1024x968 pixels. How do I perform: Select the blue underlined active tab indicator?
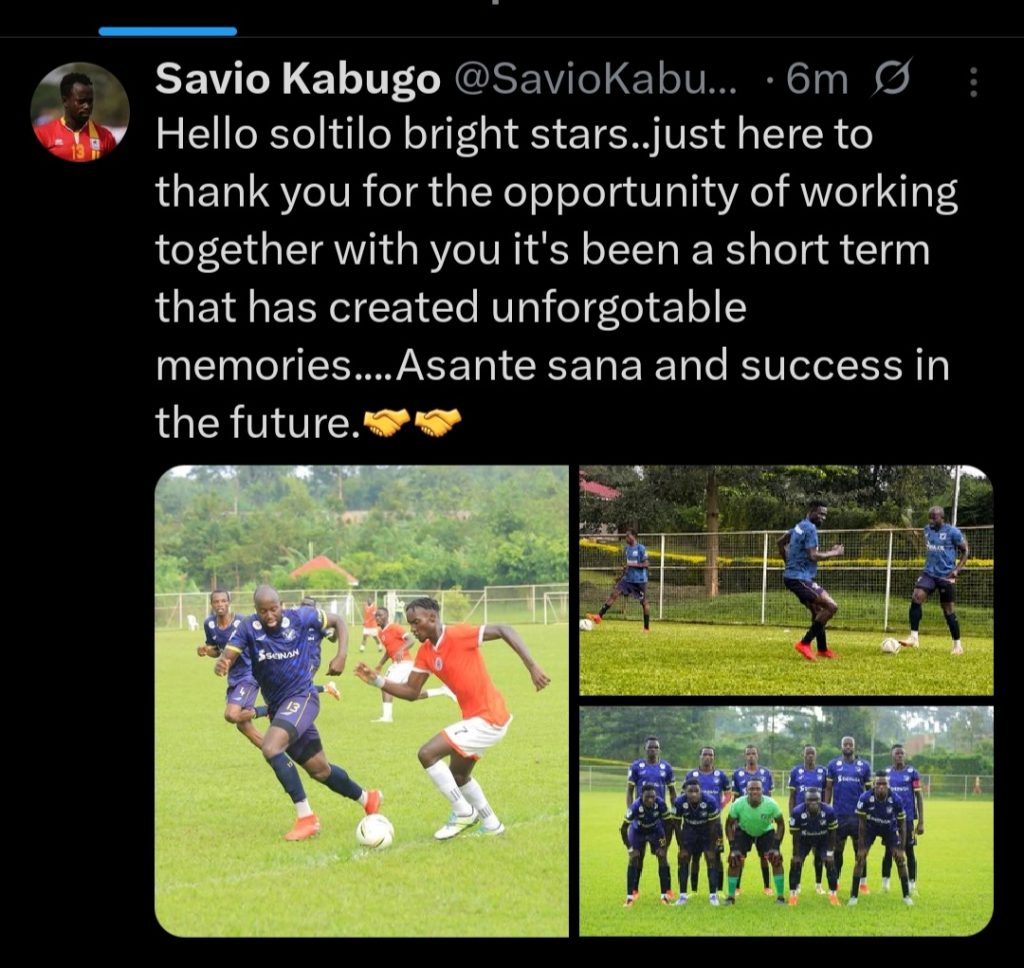click(x=168, y=31)
